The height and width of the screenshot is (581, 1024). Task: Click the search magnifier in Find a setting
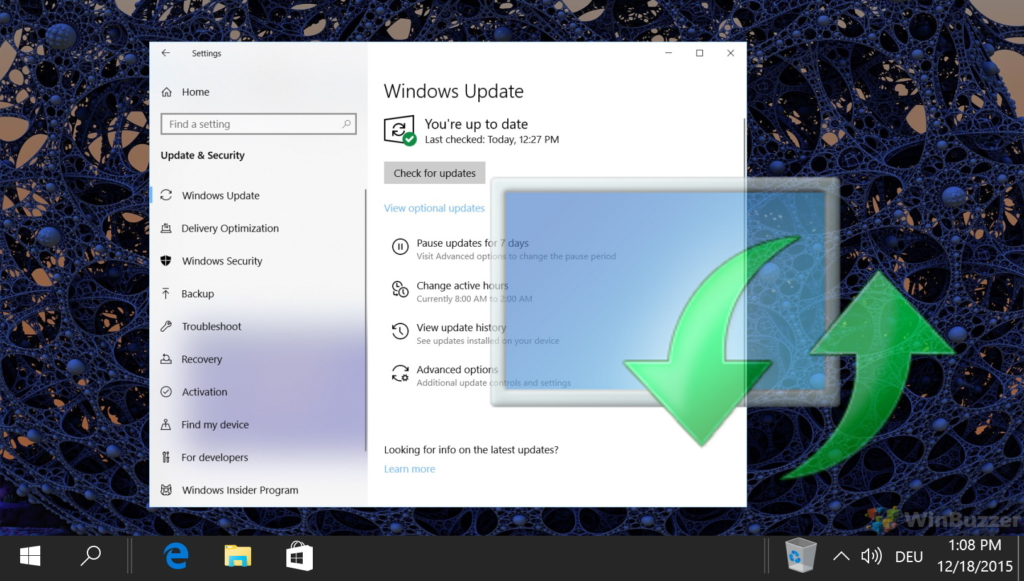pos(346,123)
